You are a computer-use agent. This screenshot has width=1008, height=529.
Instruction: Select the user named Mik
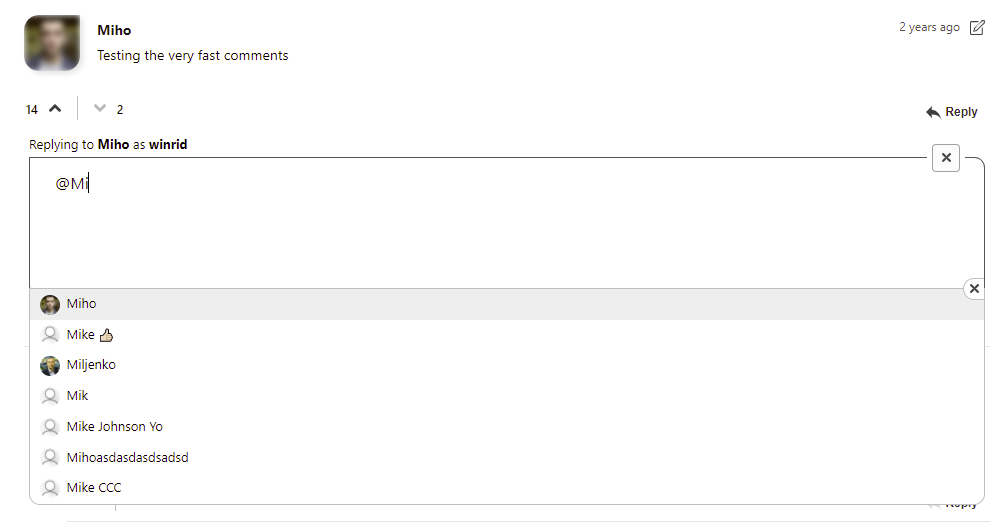[78, 396]
